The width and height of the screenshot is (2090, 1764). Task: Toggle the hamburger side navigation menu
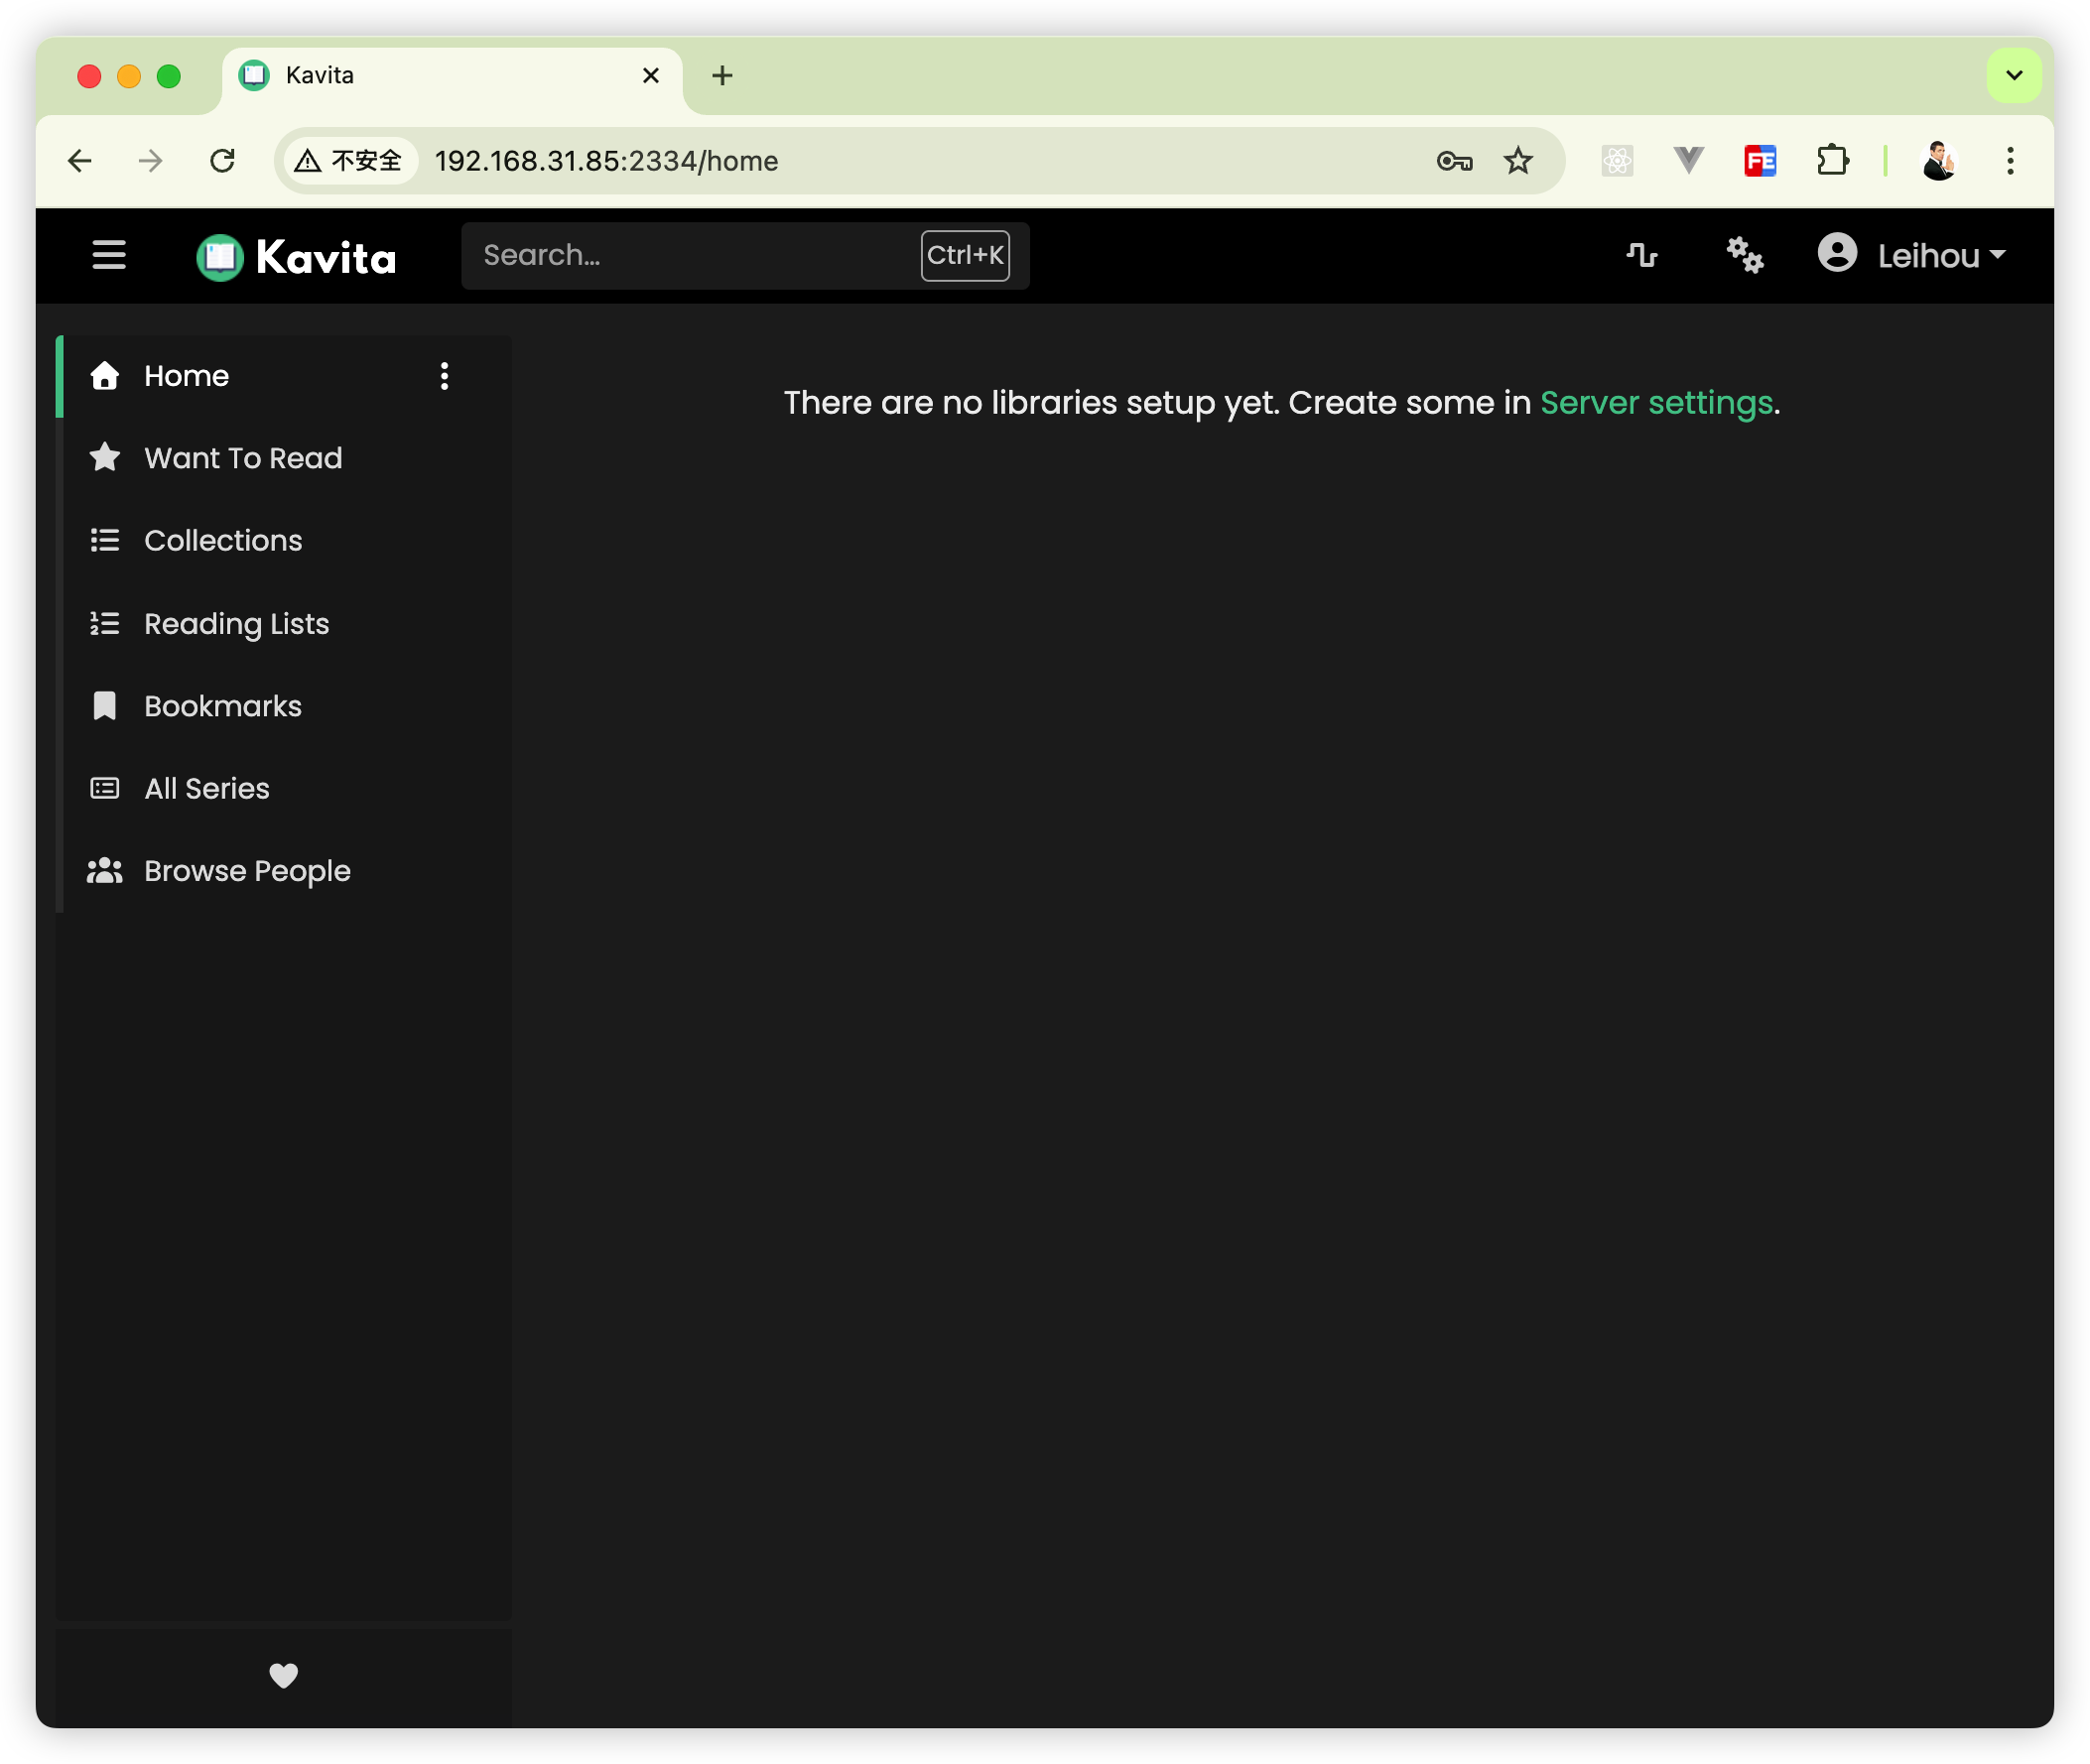pyautogui.click(x=109, y=255)
